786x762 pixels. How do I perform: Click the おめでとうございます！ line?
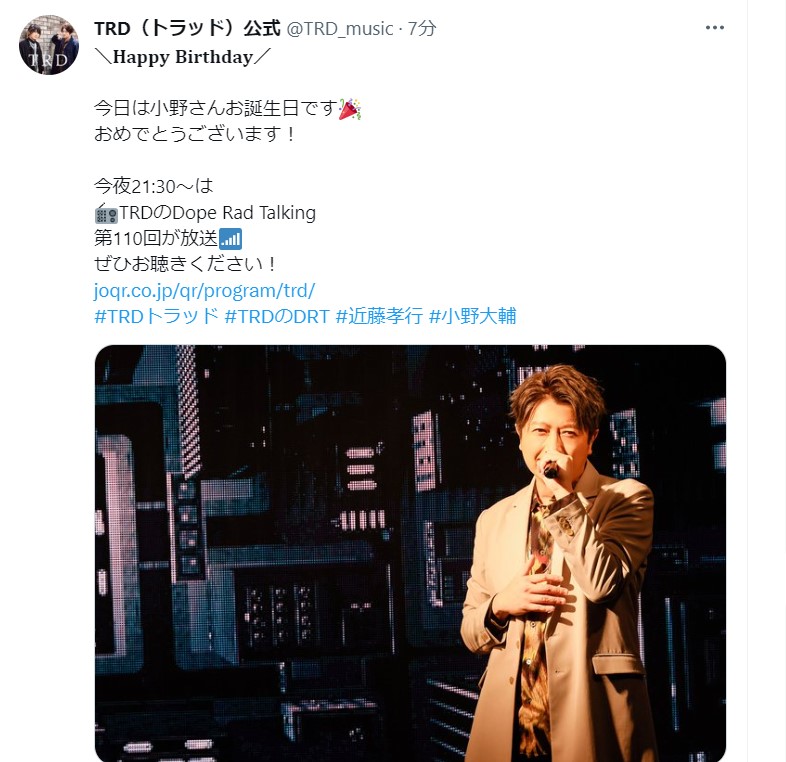[x=195, y=134]
